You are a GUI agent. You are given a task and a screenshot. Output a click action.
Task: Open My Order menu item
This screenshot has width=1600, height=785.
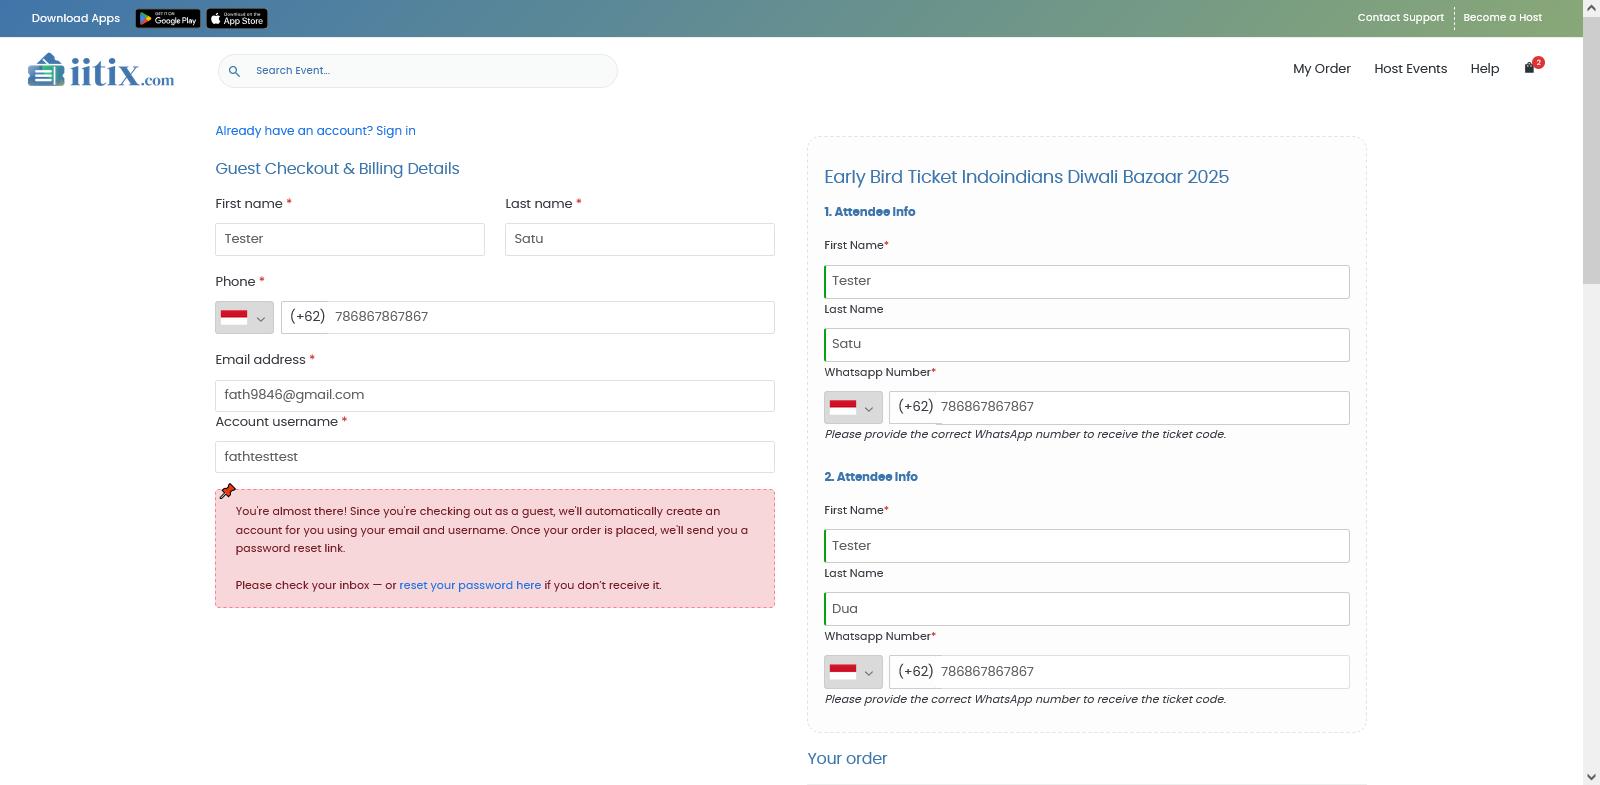click(1321, 69)
